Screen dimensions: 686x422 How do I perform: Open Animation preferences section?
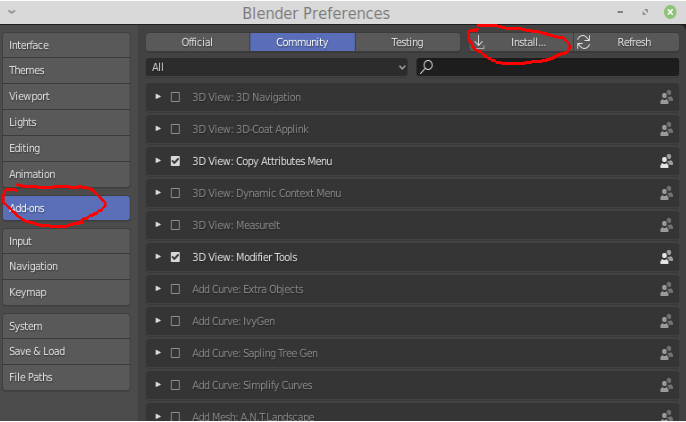pos(66,174)
